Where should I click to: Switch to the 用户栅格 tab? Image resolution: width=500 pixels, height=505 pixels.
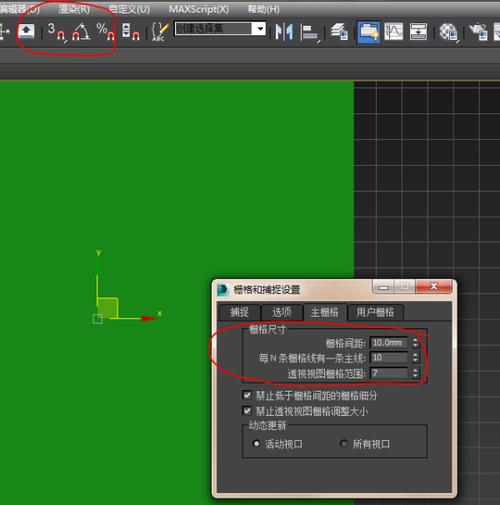pos(375,312)
